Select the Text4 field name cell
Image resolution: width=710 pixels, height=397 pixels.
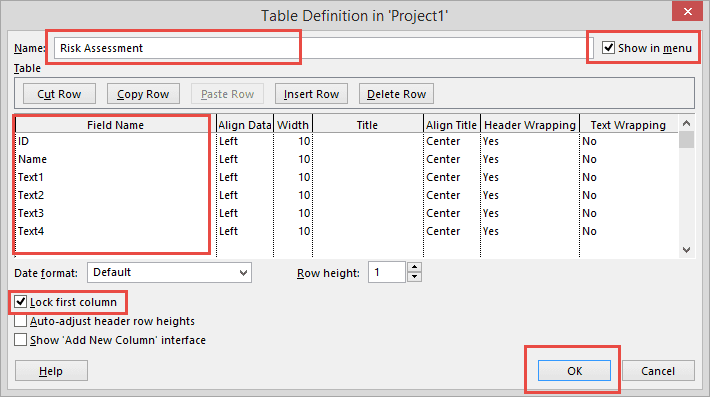click(x=115, y=231)
